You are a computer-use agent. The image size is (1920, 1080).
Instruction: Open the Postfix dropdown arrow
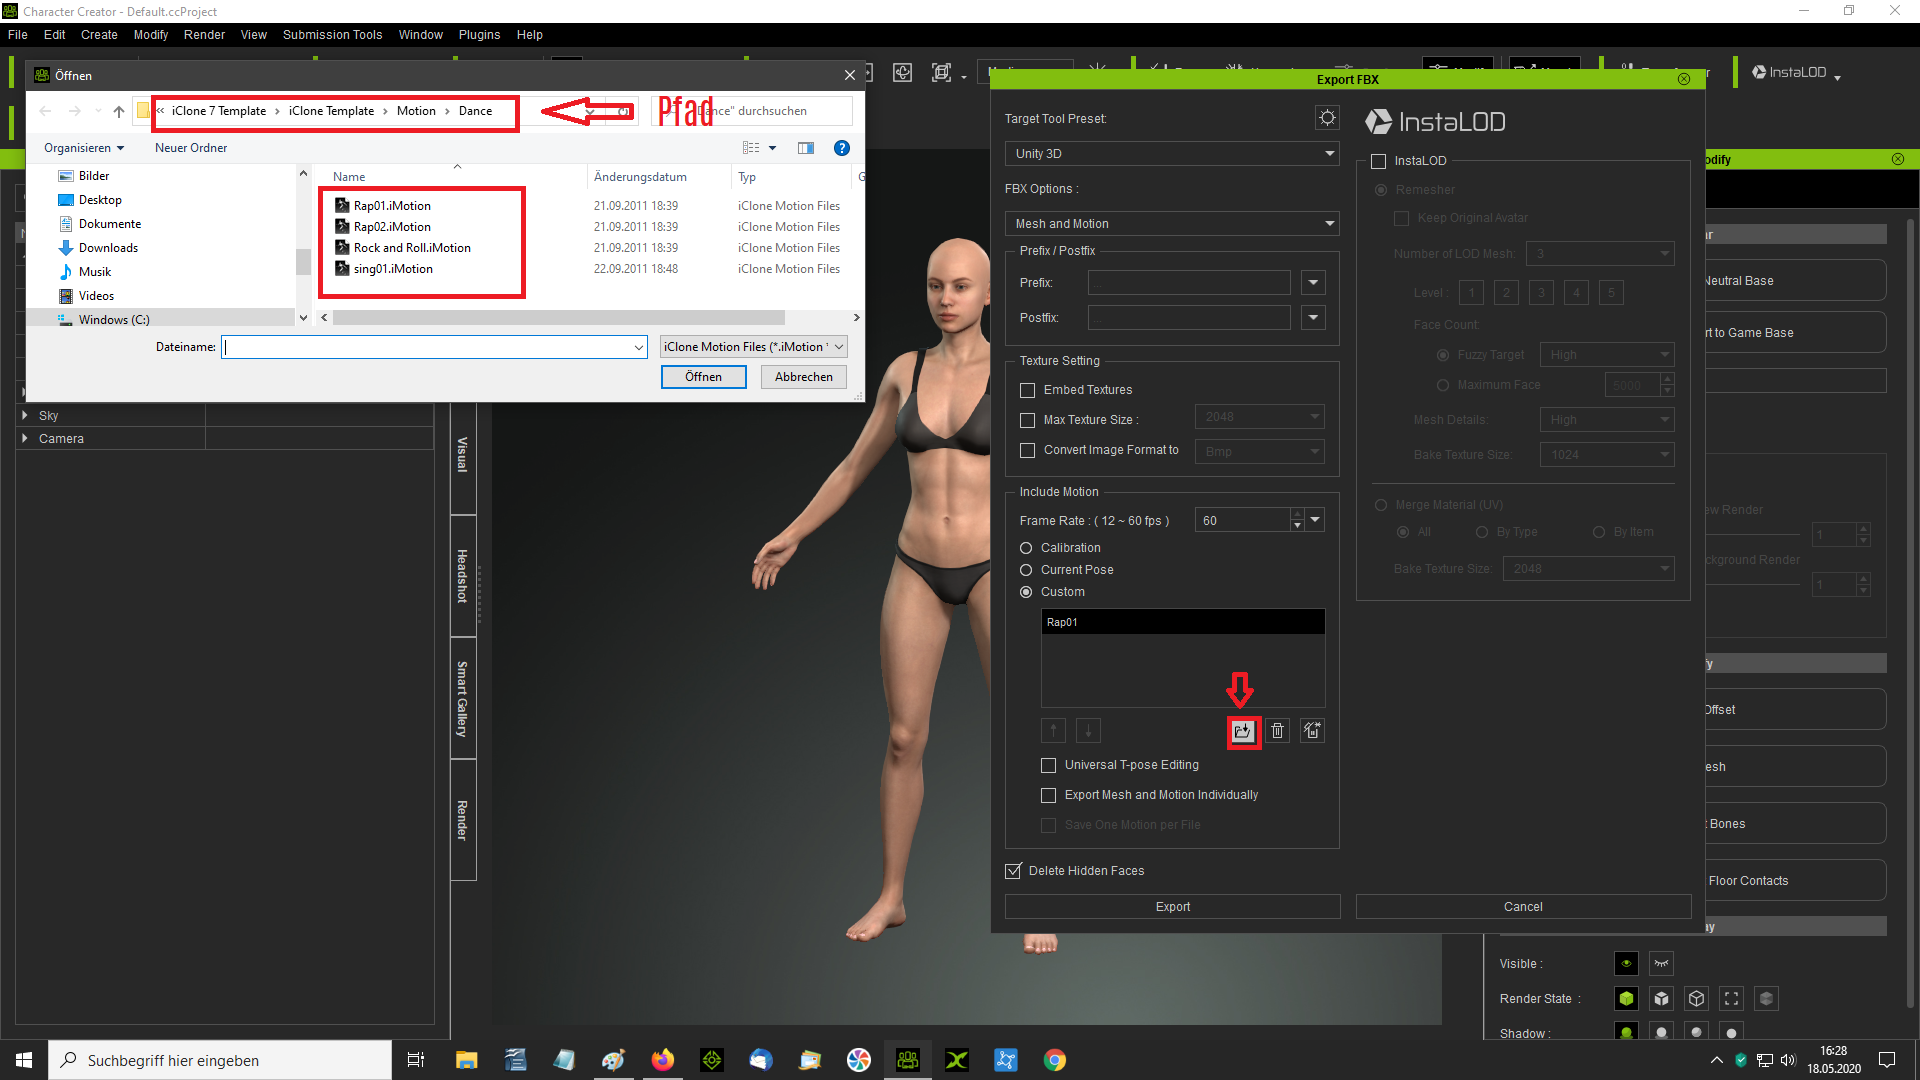point(1313,318)
